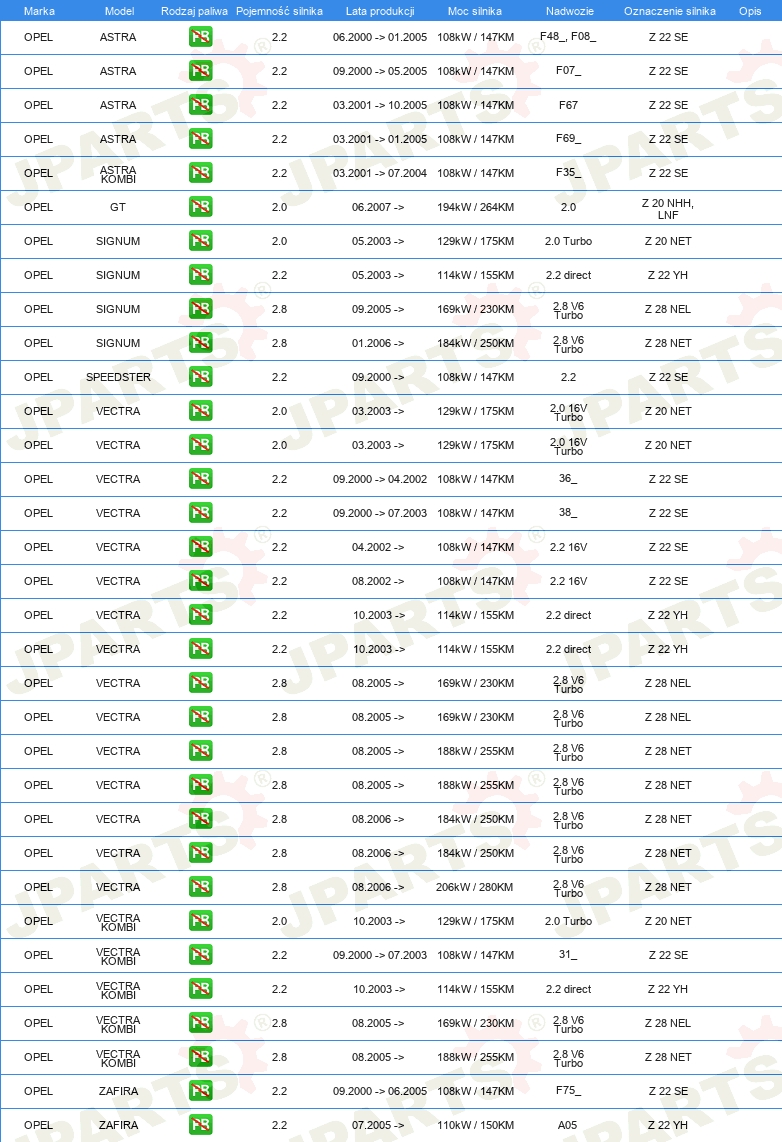Click the fuel icon in the SIGNUM 184kW / 250KM row

[200, 342]
